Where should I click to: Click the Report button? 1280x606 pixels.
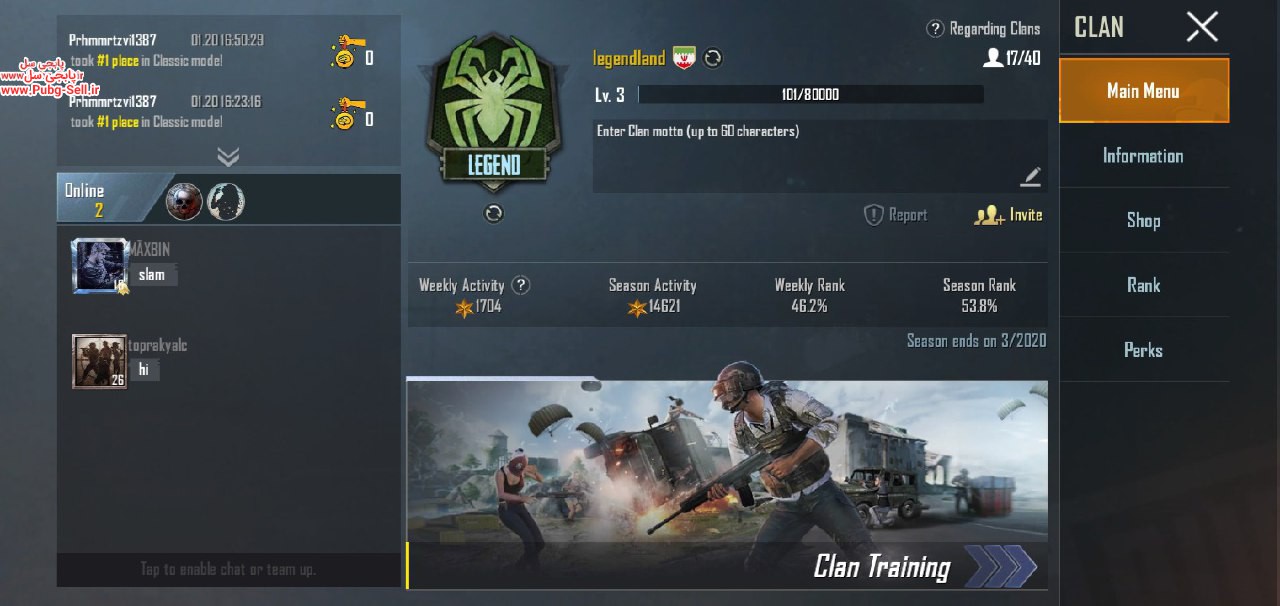coord(895,215)
